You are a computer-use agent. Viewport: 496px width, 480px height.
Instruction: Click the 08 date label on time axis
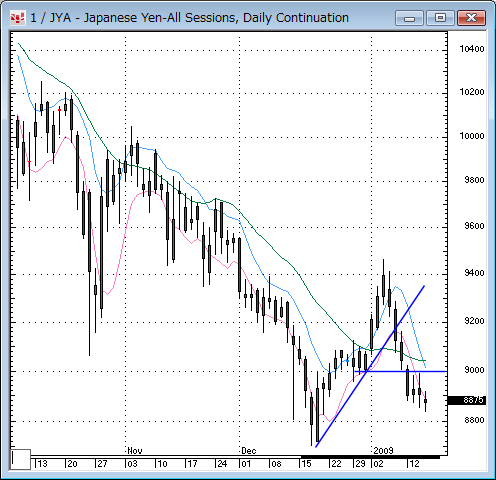276,464
